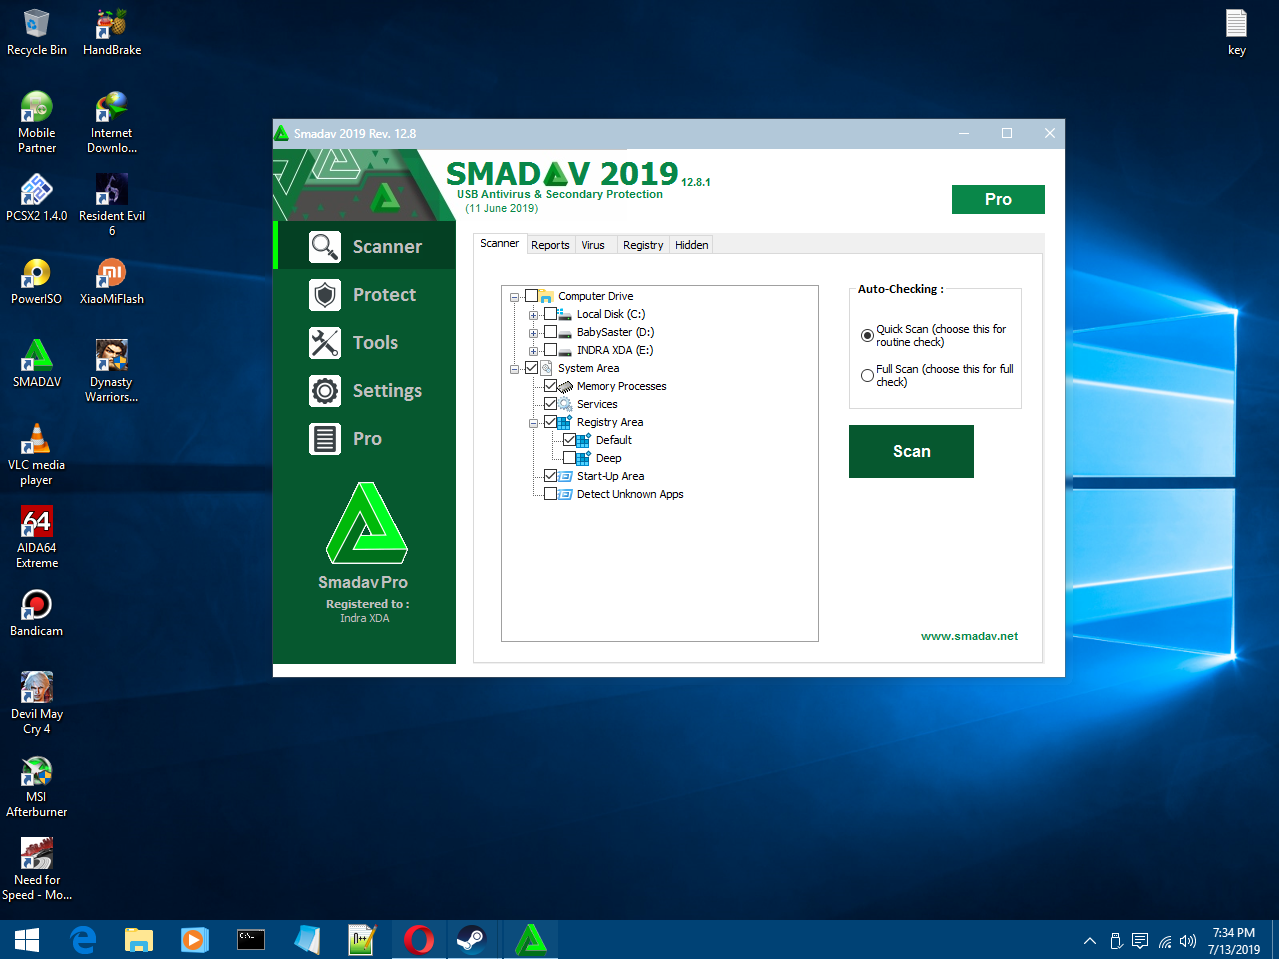Check the Local Disk (C:) checkbox
This screenshot has height=959, width=1279.
click(550, 314)
